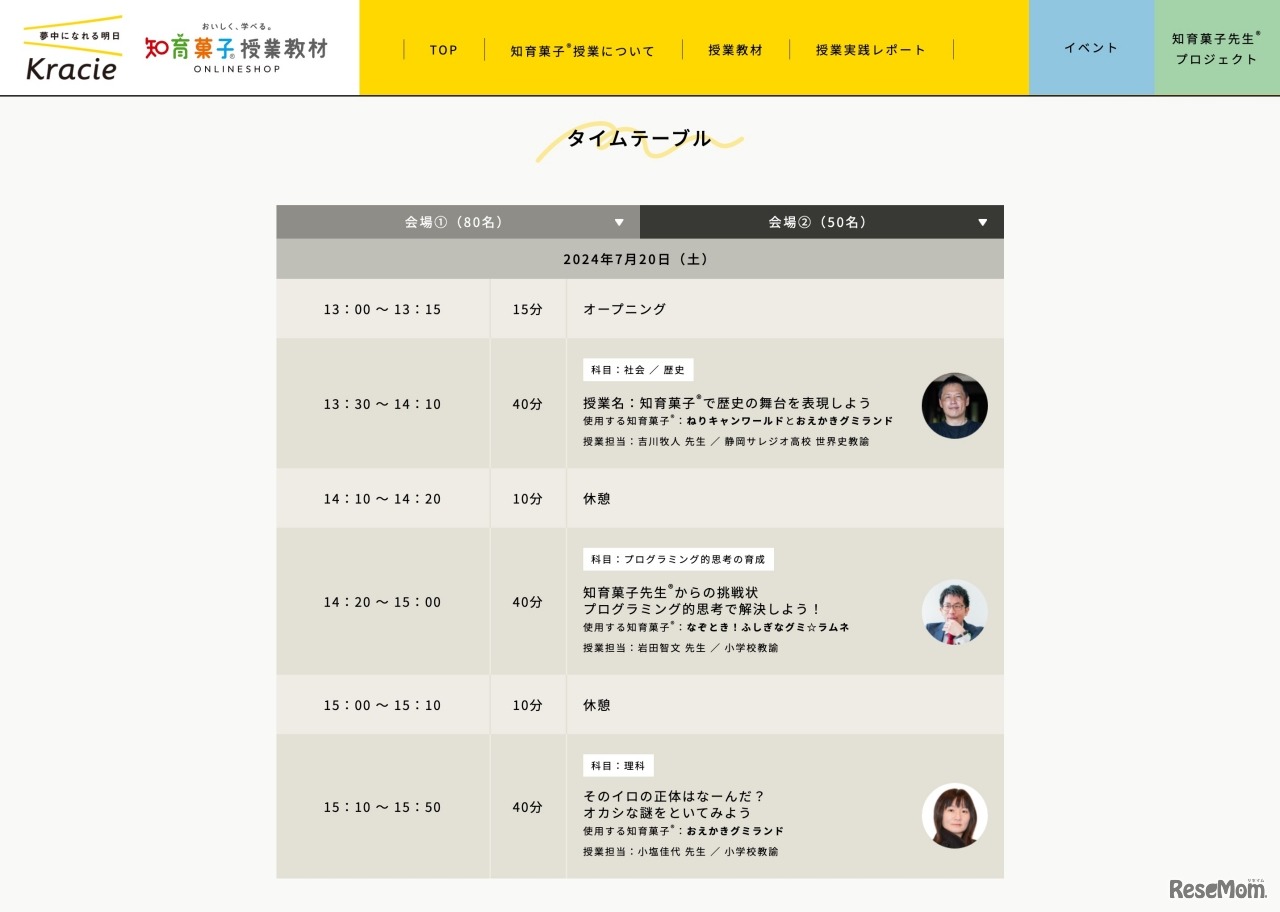Click the 科目:プログラミング的思考の育成 tag
Viewport: 1280px width, 912px height.
[x=678, y=560]
